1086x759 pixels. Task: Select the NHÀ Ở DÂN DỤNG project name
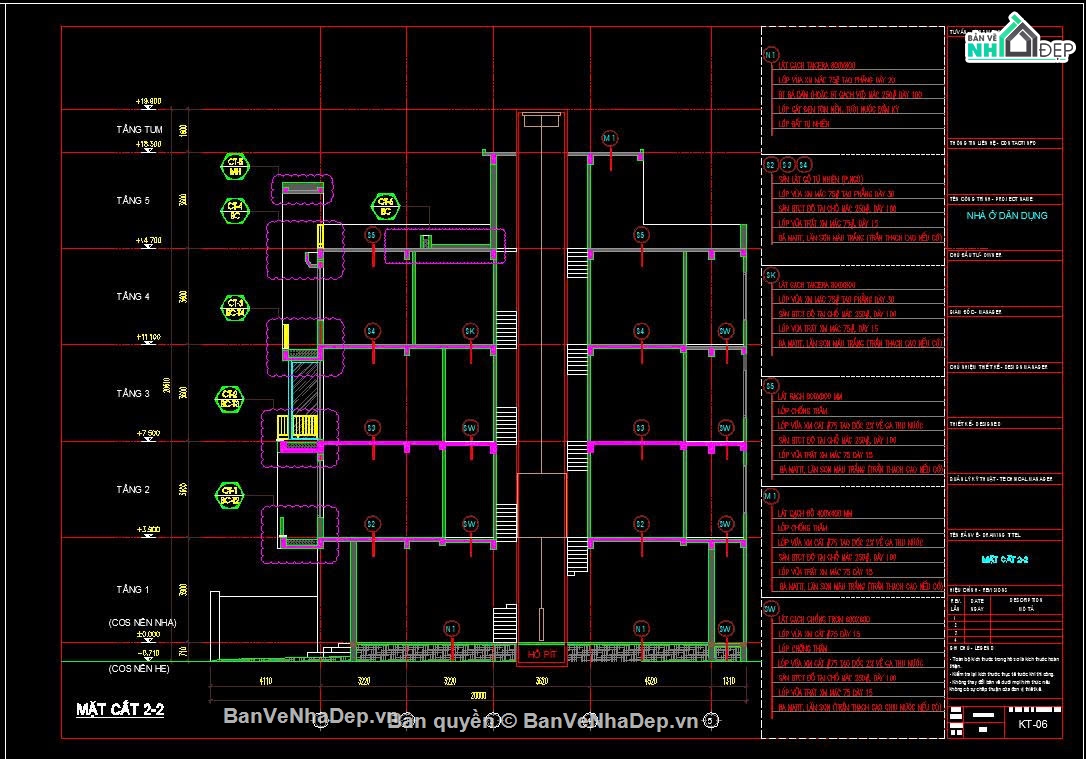click(1006, 215)
